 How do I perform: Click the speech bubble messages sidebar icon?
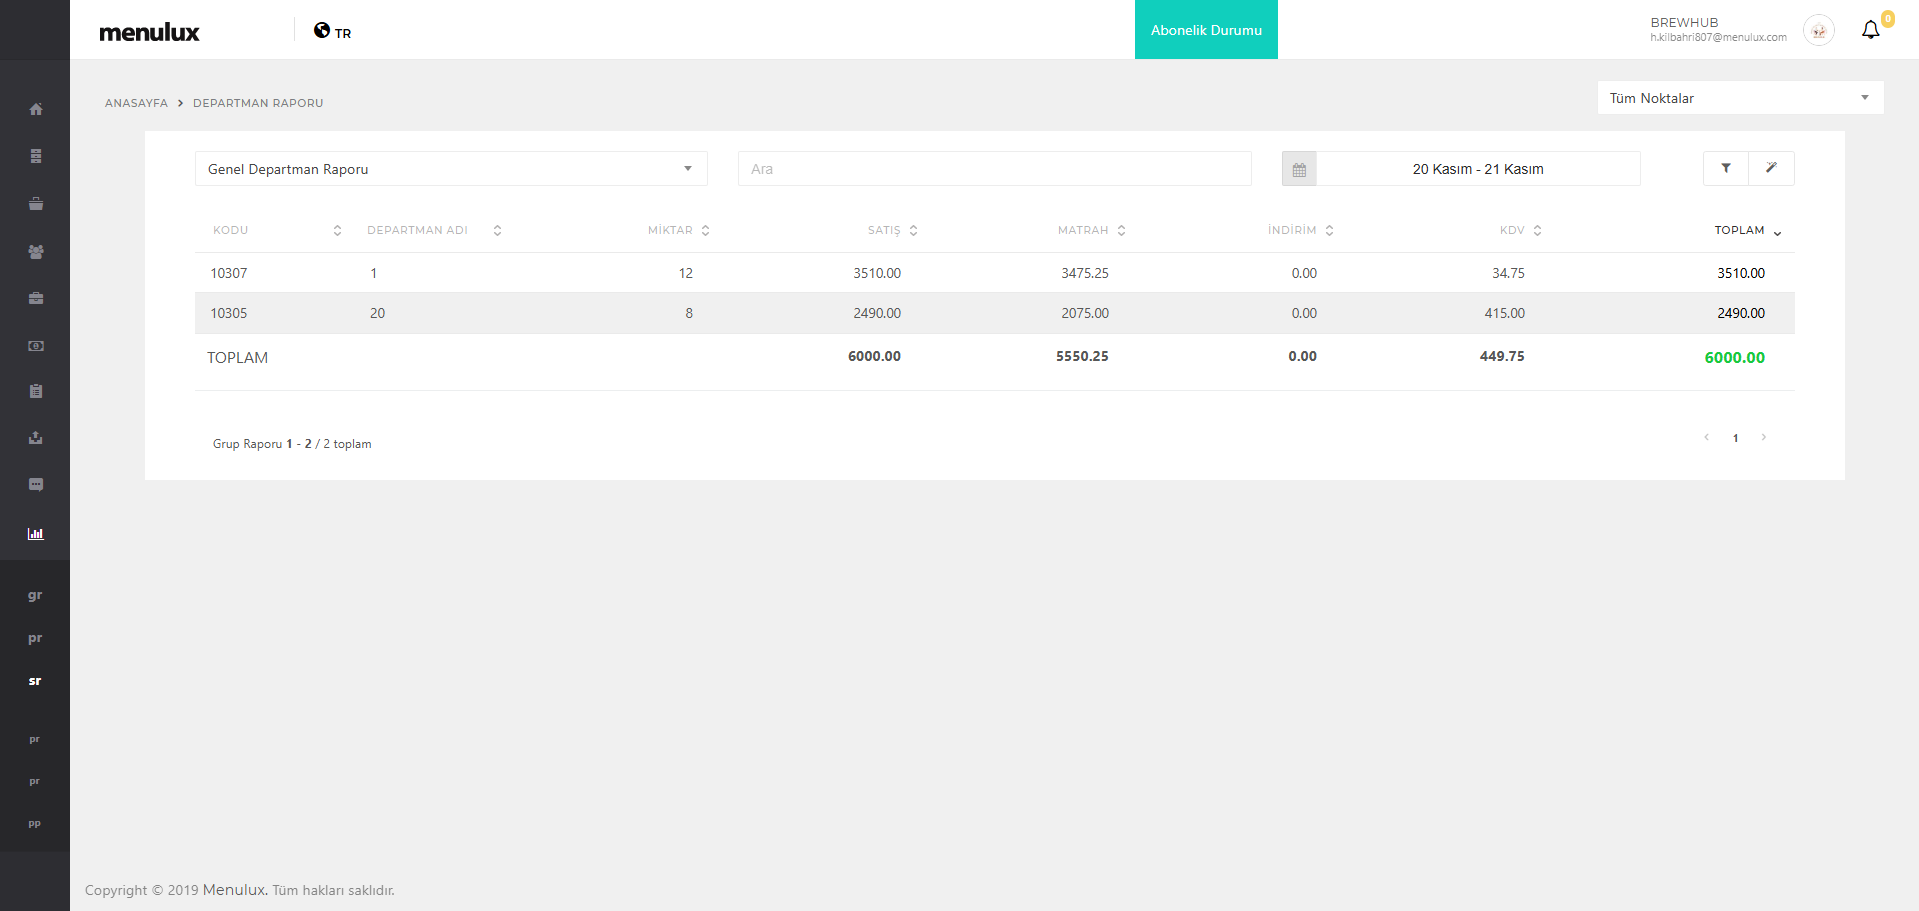click(36, 485)
